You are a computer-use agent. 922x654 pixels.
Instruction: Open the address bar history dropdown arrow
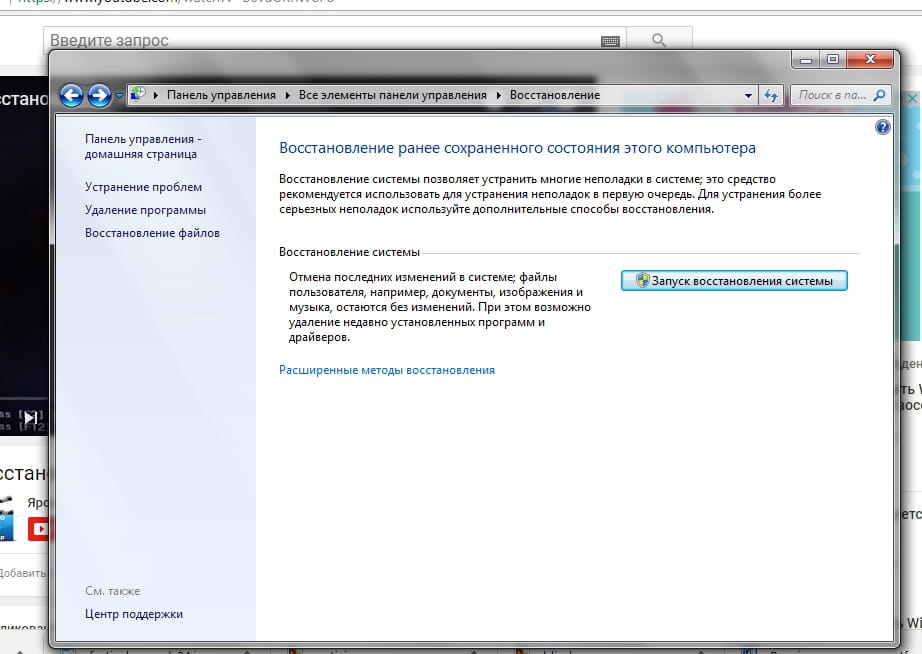click(x=748, y=95)
